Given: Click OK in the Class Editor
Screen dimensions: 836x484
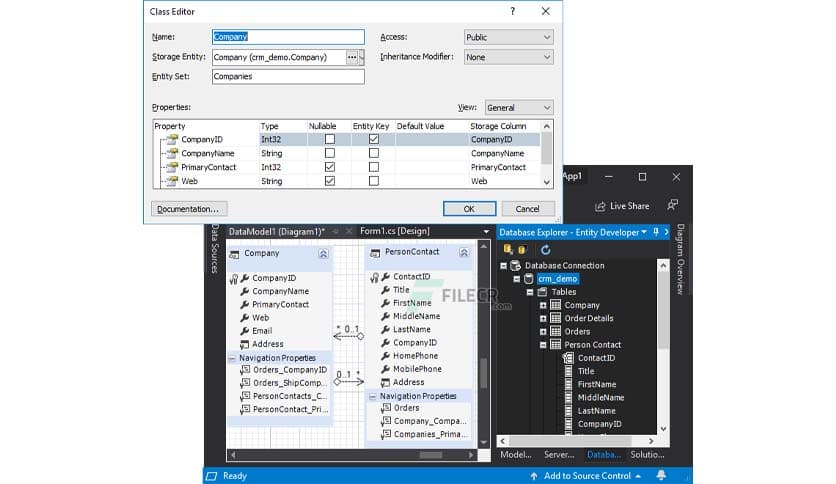Looking at the screenshot, I should click(469, 208).
